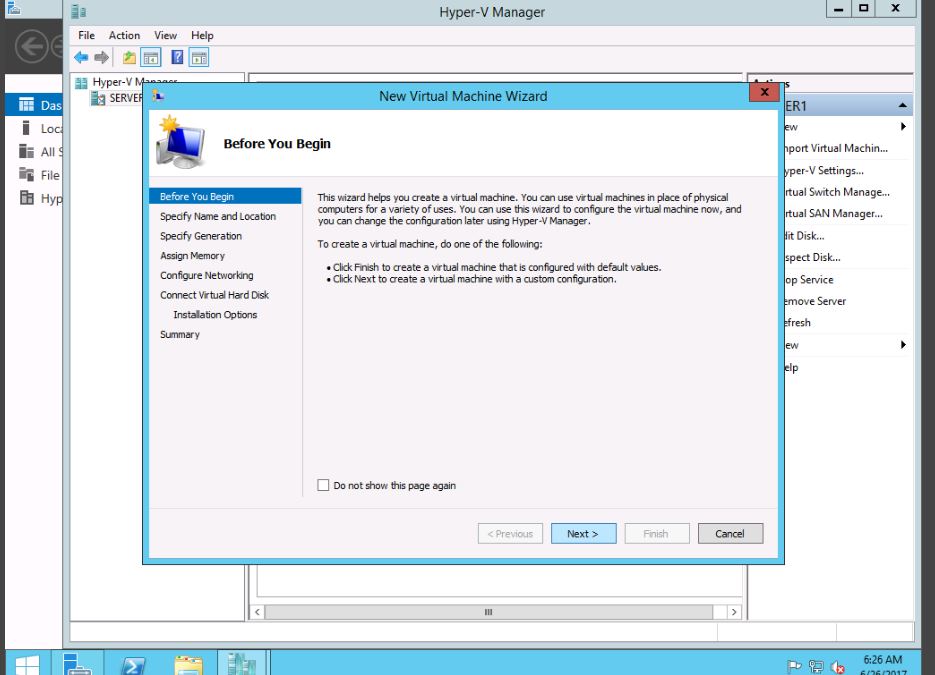
Task: Switch to Hyper-V Manager taskbar icon
Action: (x=242, y=664)
